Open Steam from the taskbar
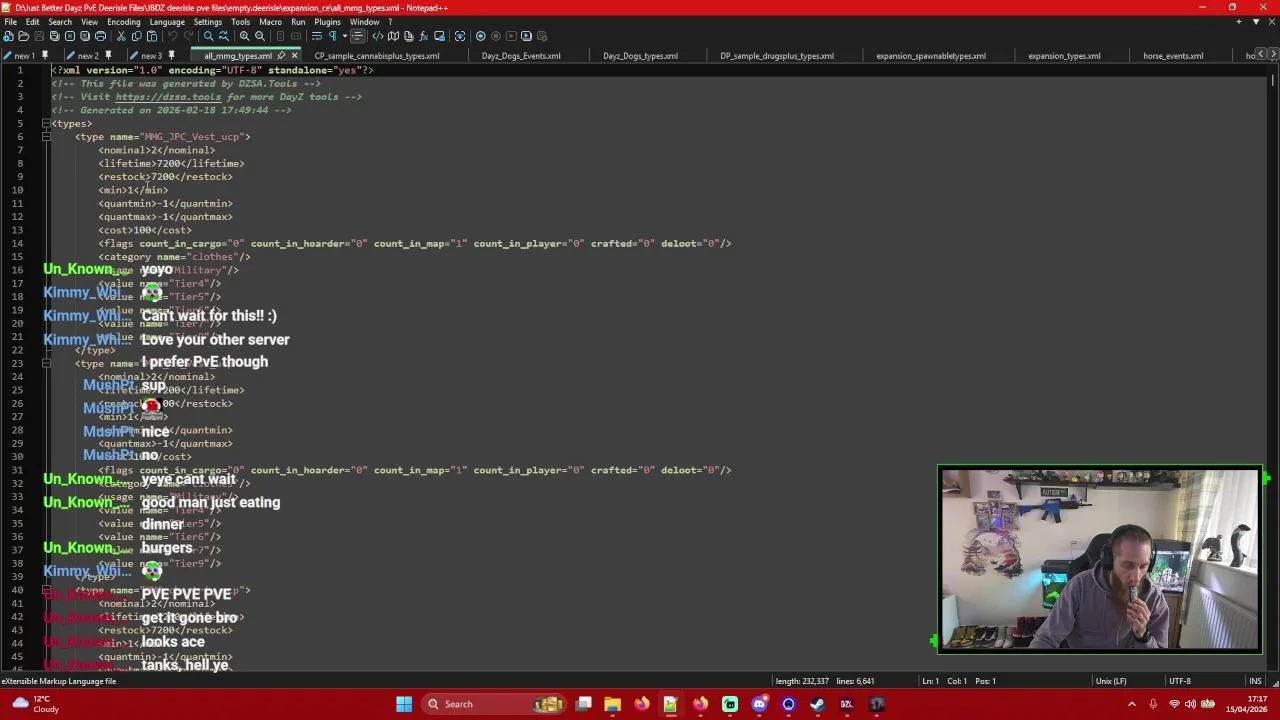The image size is (1280, 720). pyautogui.click(x=818, y=704)
